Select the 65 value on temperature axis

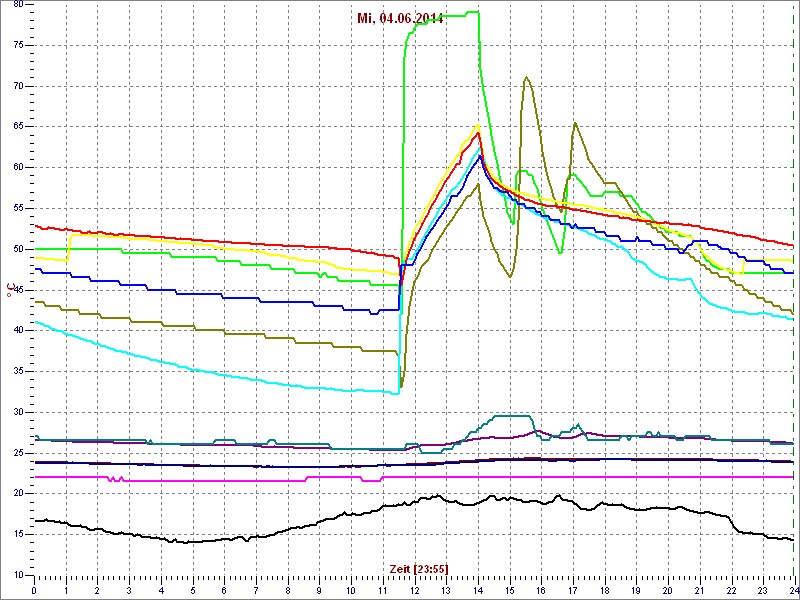[17, 127]
